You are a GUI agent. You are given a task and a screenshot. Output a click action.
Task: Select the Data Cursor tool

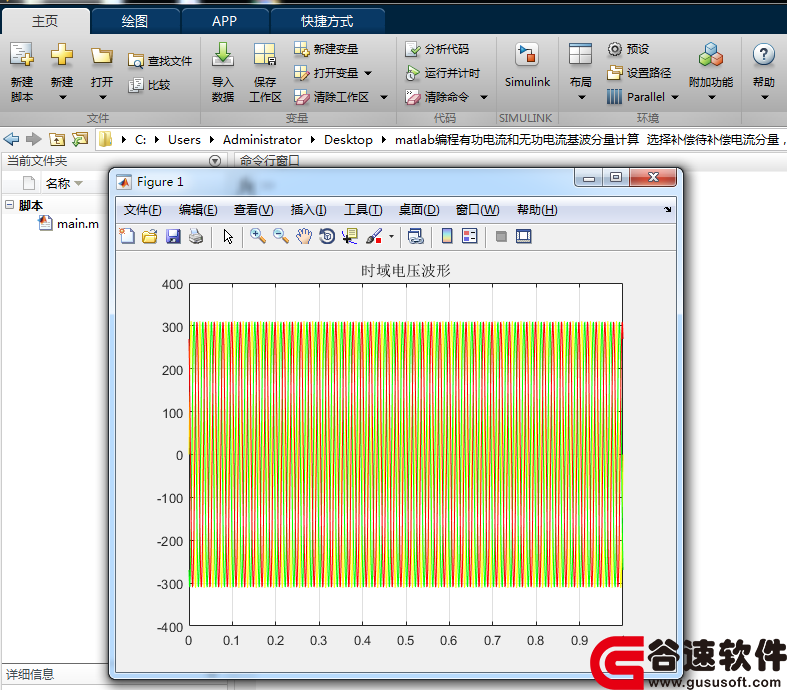click(x=350, y=236)
